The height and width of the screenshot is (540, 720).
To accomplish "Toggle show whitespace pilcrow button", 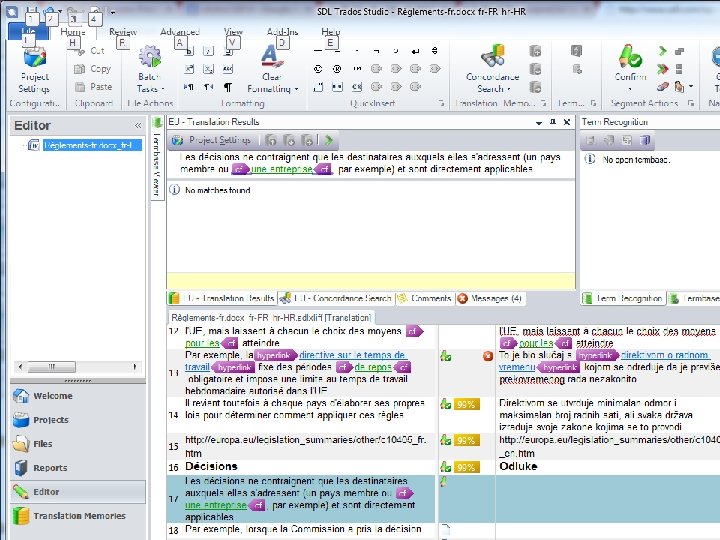I will coord(228,87).
